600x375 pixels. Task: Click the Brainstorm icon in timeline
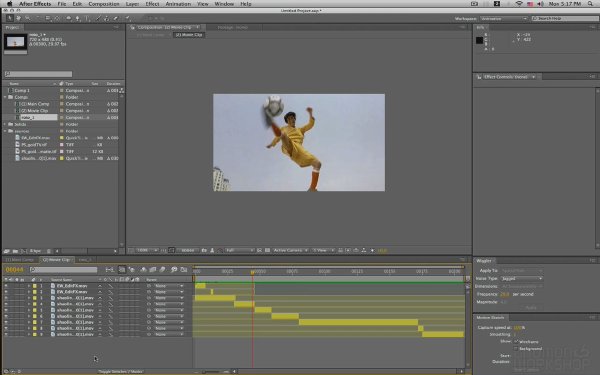coord(174,270)
